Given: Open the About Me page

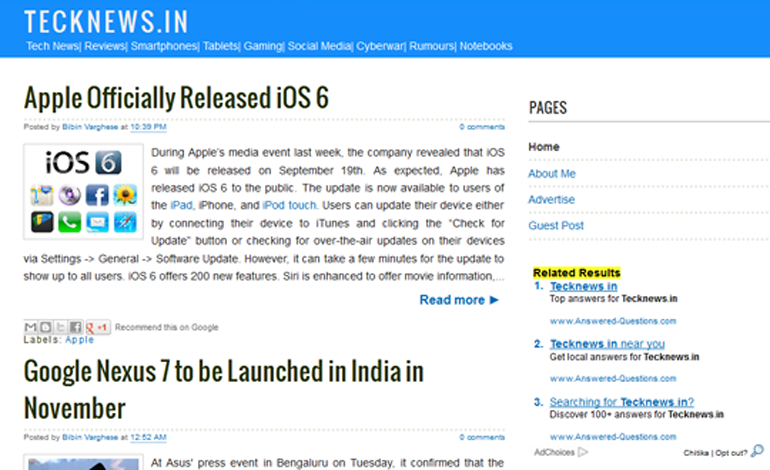Looking at the screenshot, I should pos(551,173).
